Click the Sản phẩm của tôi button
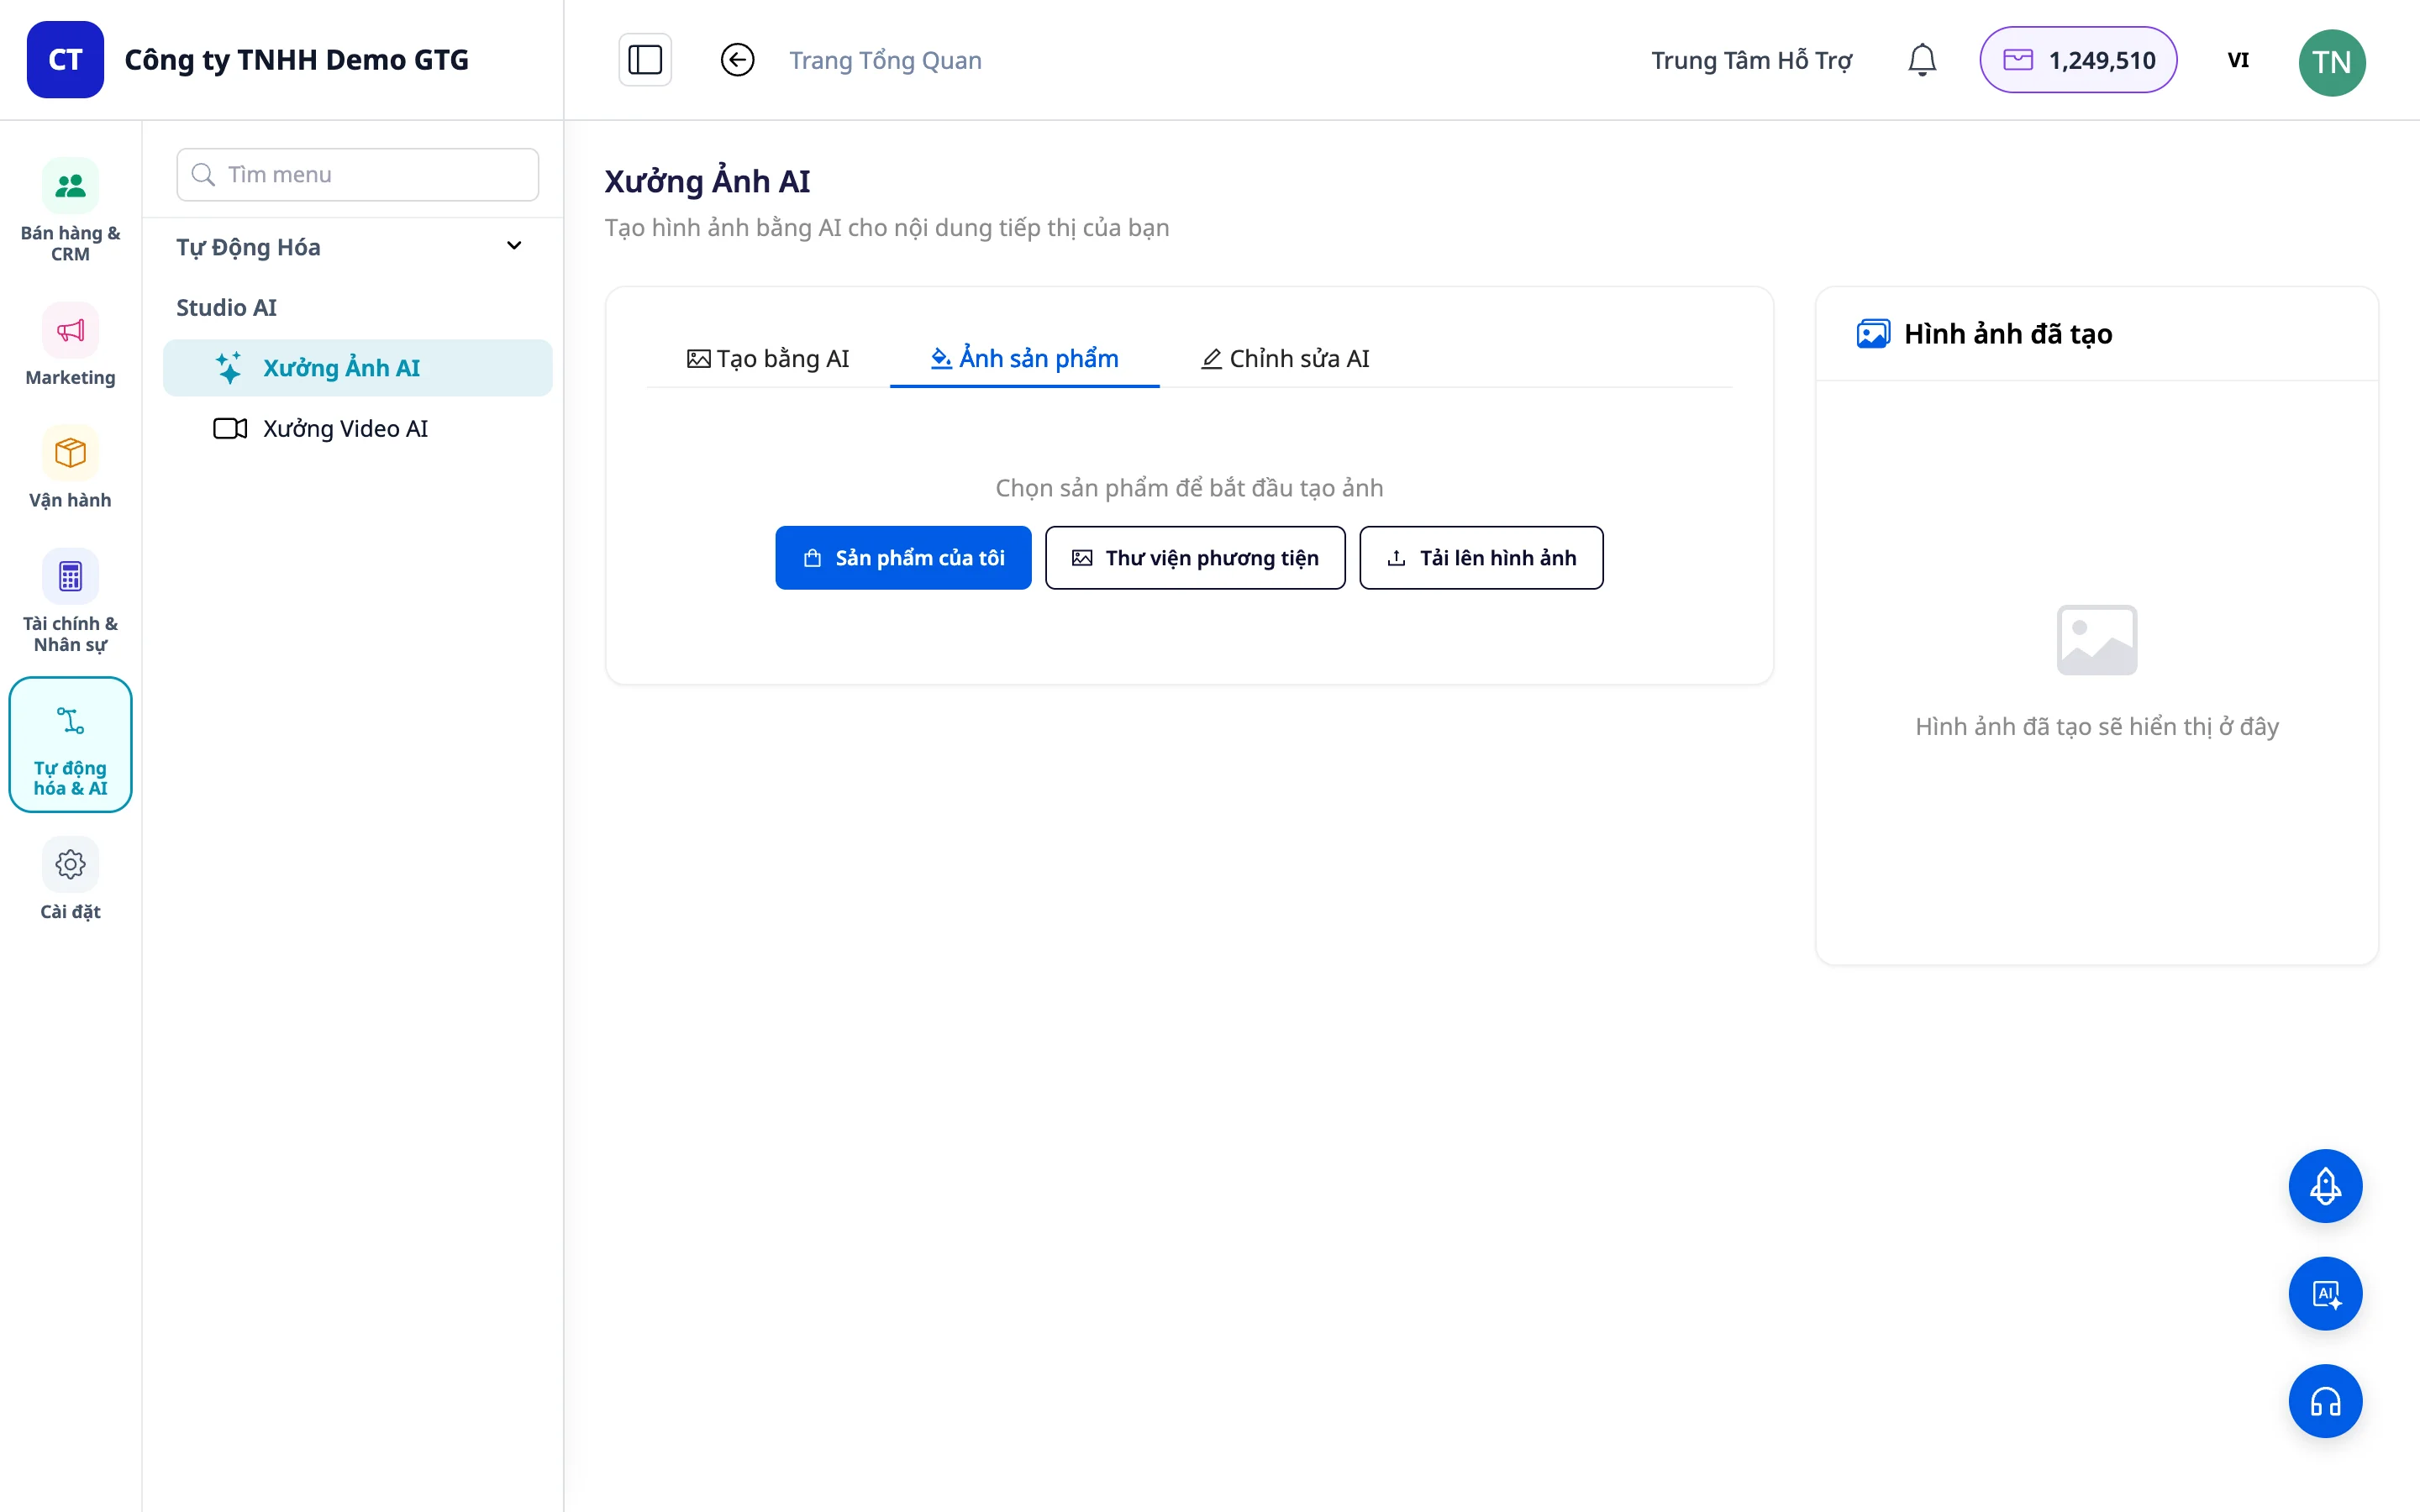The image size is (2420, 1512). pos(903,558)
